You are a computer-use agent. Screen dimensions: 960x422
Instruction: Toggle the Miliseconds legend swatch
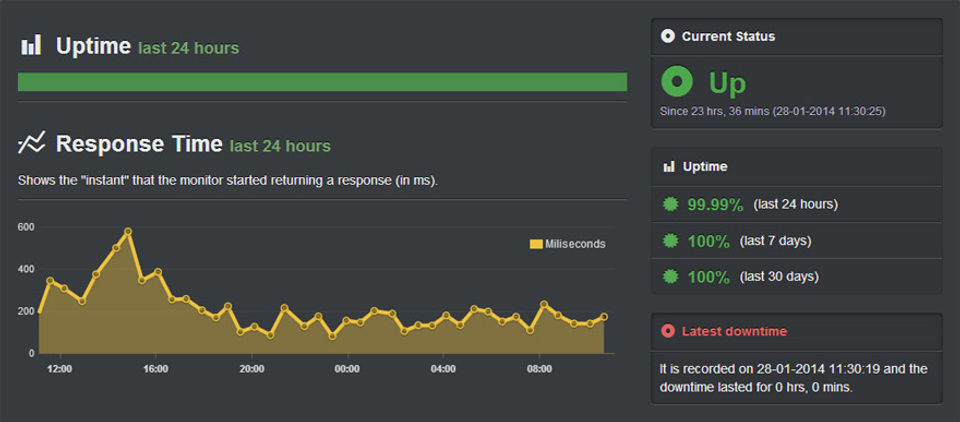click(536, 244)
